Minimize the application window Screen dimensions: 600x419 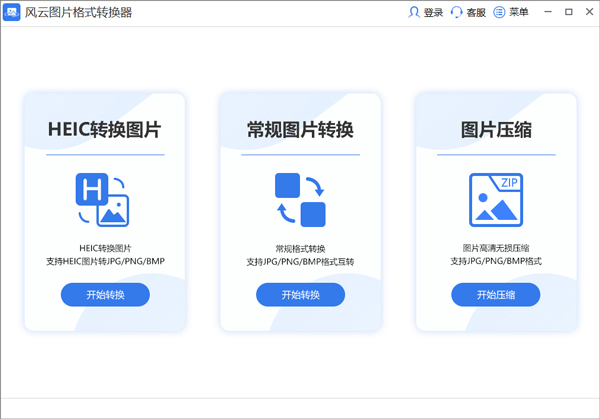[548, 12]
